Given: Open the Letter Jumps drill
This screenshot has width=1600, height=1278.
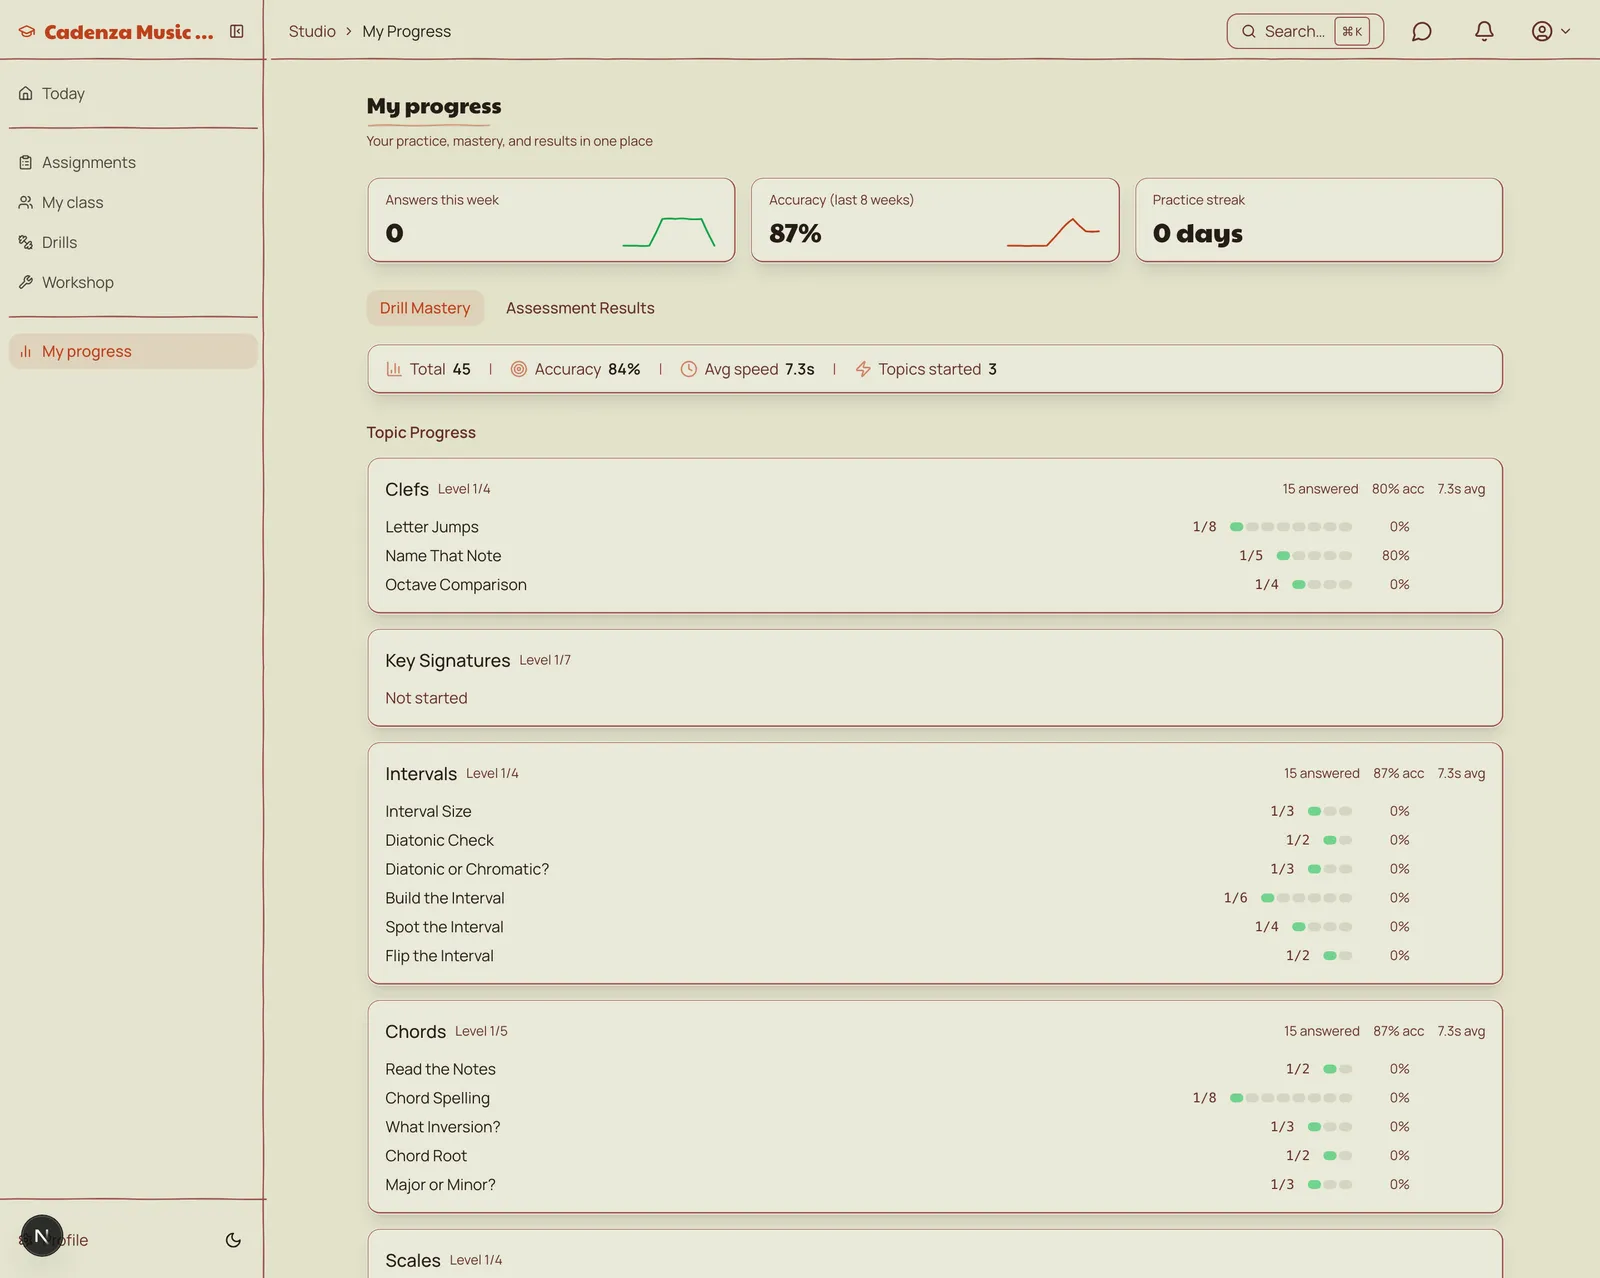Looking at the screenshot, I should [x=432, y=527].
